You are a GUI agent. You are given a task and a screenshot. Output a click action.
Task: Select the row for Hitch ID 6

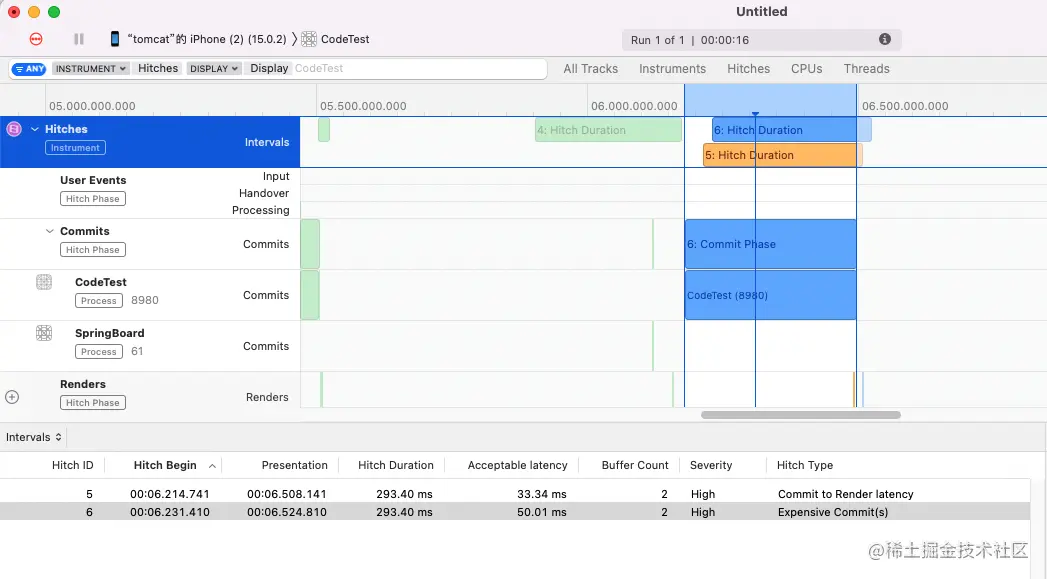514,512
